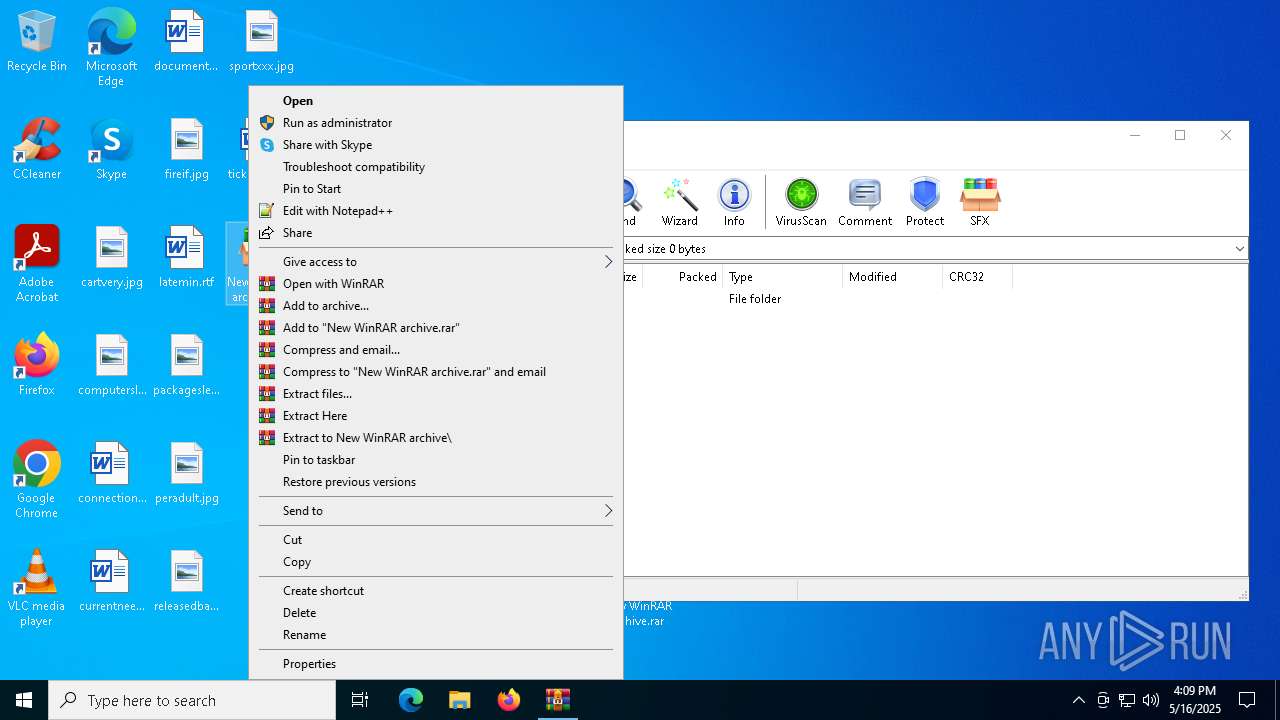Screen dimensions: 1280x720
Task: Open the clock showing 4:09 PM
Action: [x=1194, y=700]
